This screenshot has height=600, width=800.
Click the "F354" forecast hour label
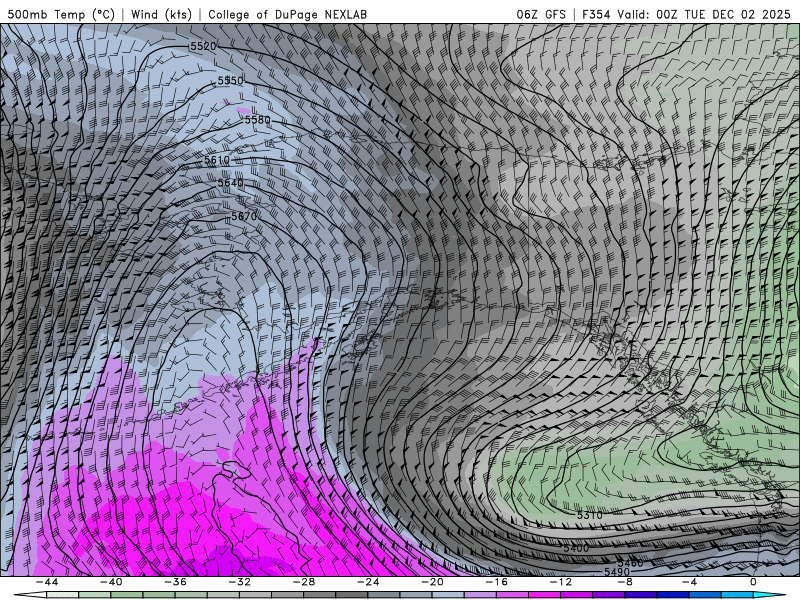click(596, 14)
